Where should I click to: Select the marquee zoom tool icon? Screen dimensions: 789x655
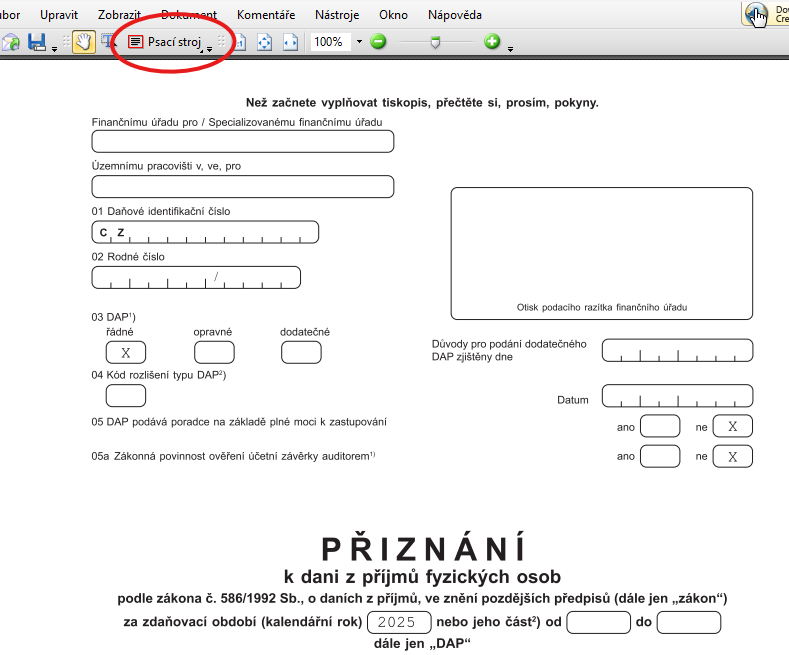pos(109,42)
